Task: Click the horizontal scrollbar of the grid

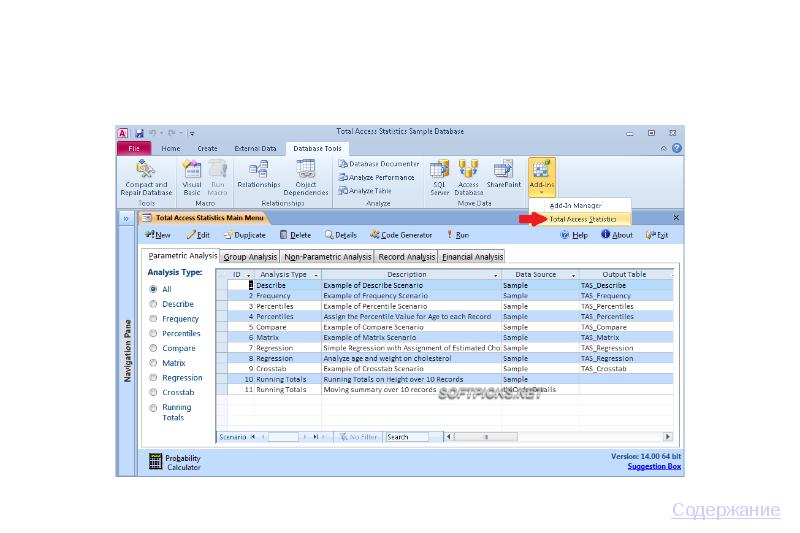Action: click(560, 437)
